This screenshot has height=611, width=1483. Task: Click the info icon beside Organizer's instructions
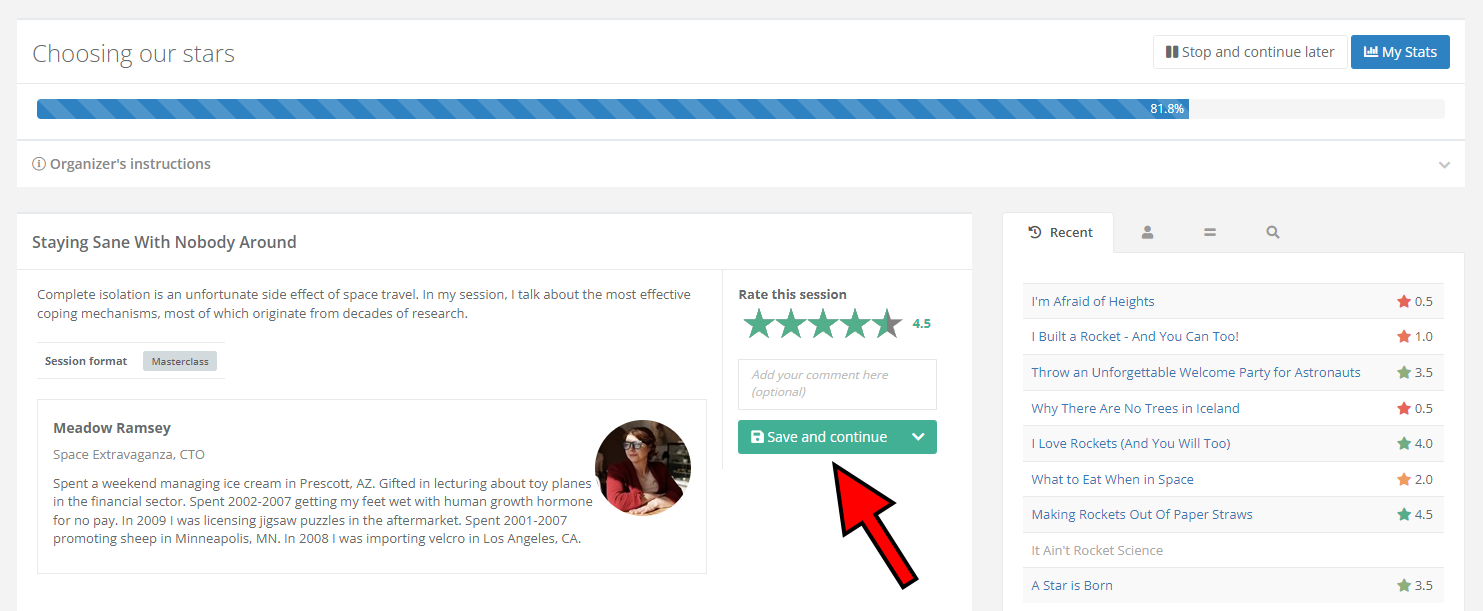tap(39, 164)
